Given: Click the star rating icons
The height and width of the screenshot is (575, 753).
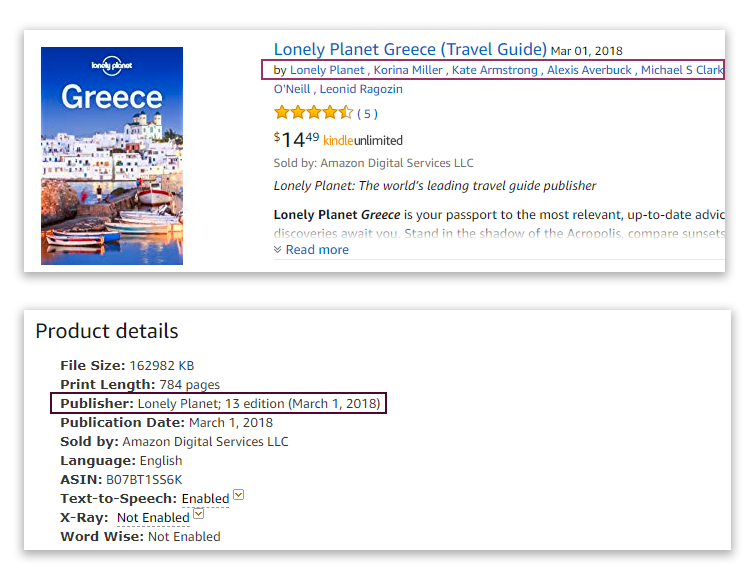Looking at the screenshot, I should tap(313, 113).
